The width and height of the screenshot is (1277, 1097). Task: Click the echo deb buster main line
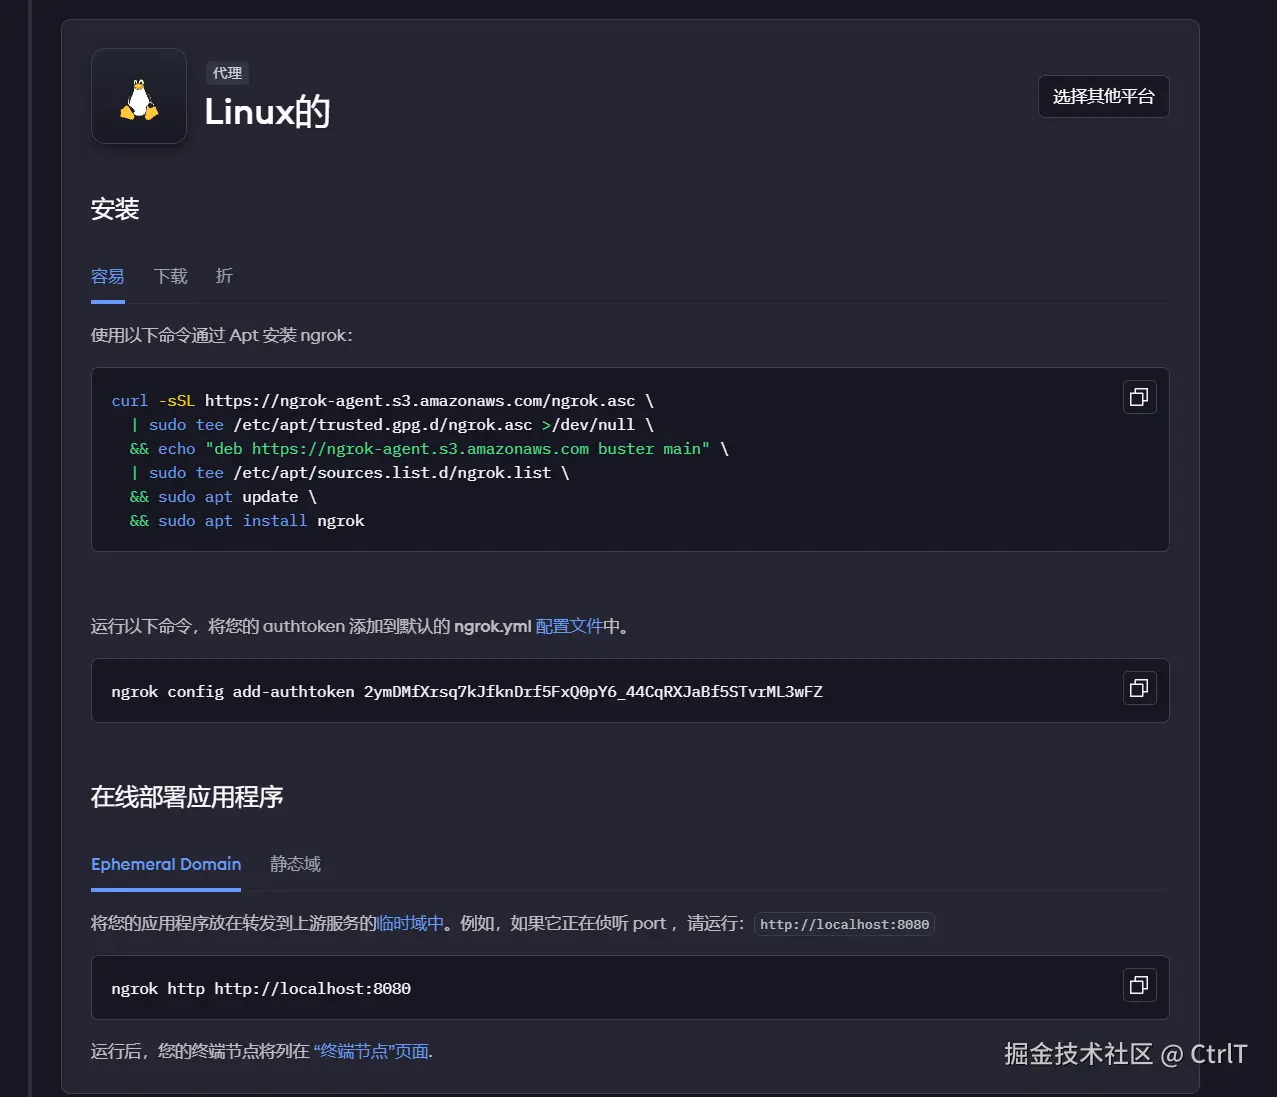click(x=429, y=449)
